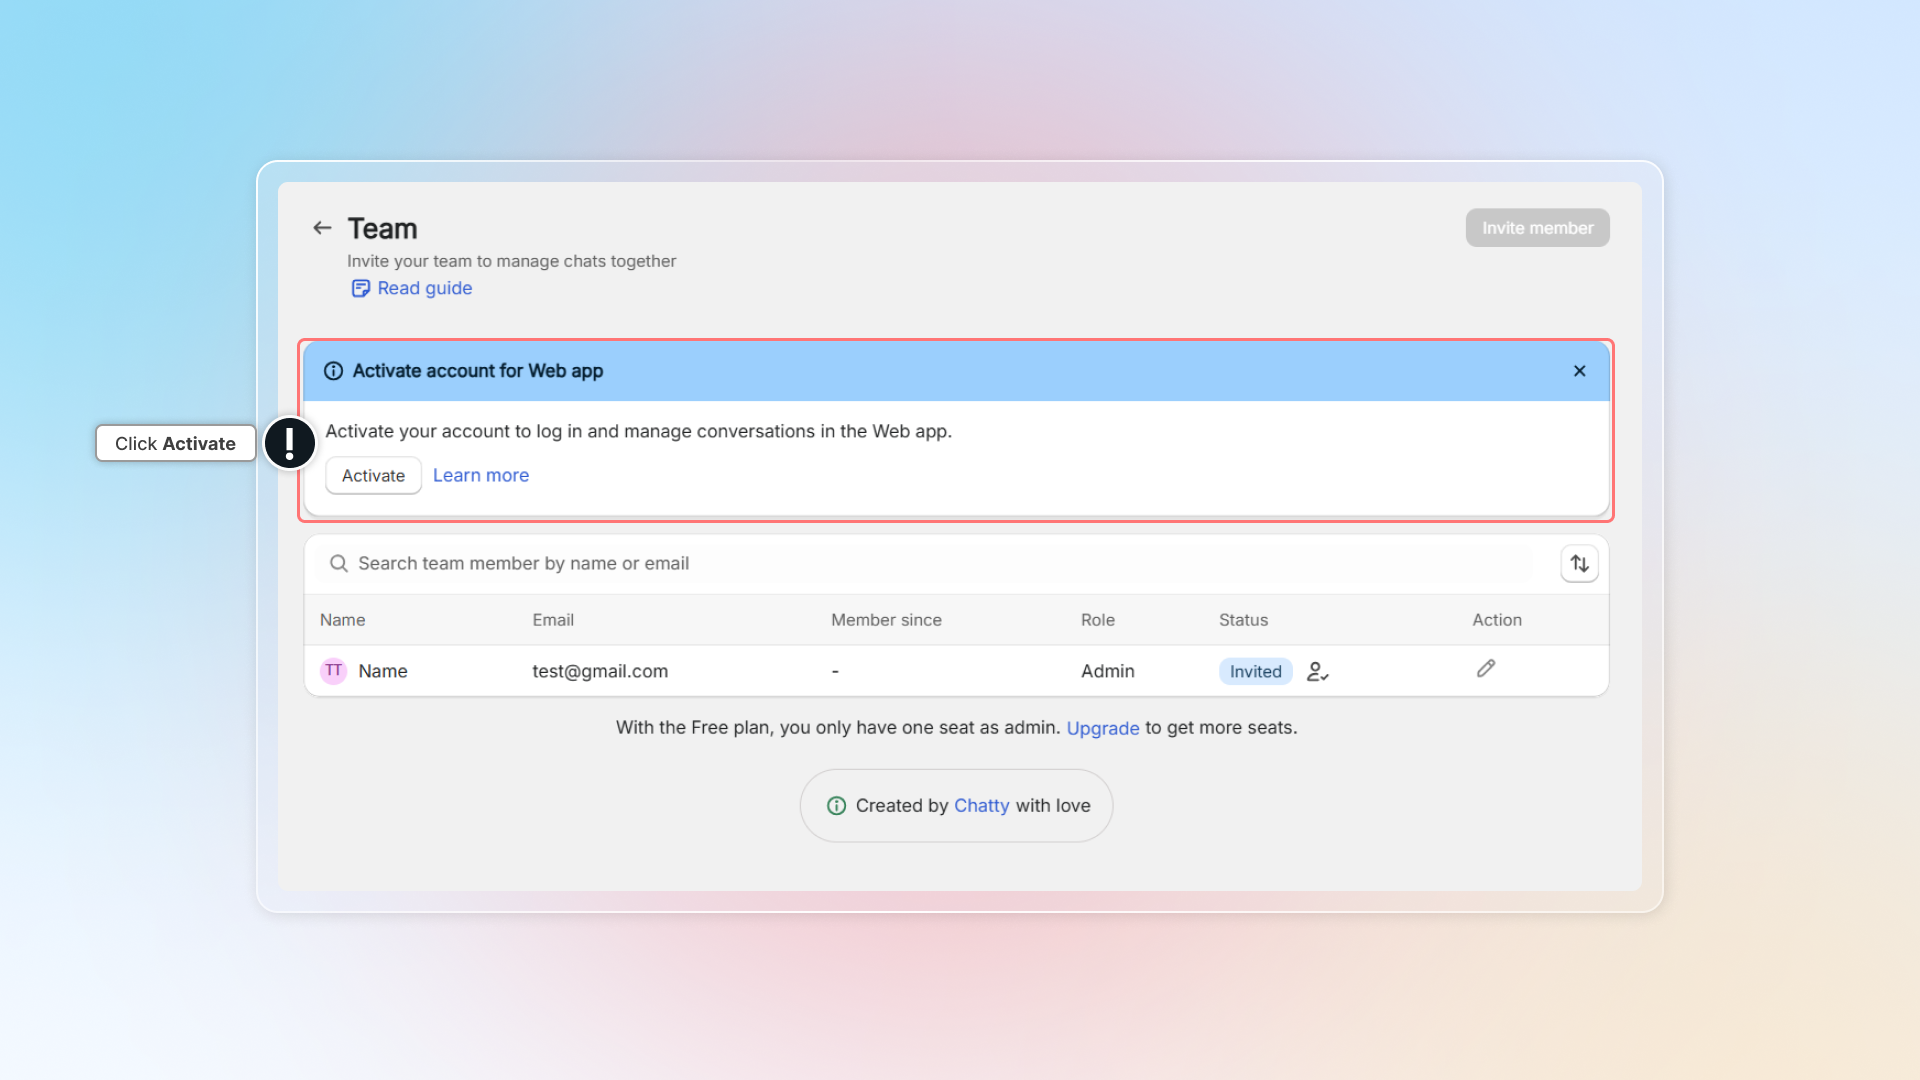This screenshot has width=1920, height=1080.
Task: Click the Activate button
Action: pos(373,476)
